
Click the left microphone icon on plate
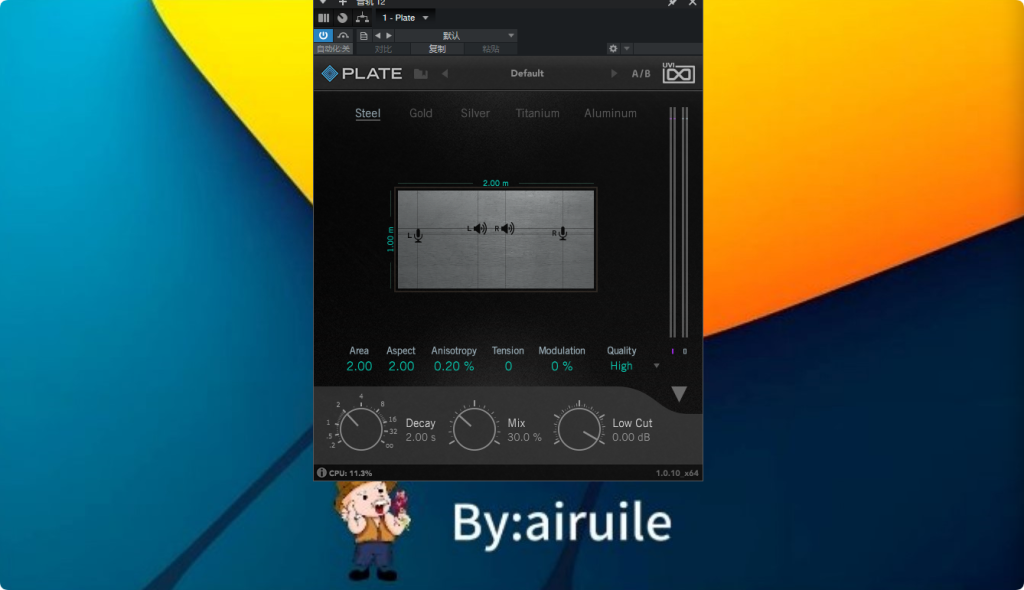[418, 235]
